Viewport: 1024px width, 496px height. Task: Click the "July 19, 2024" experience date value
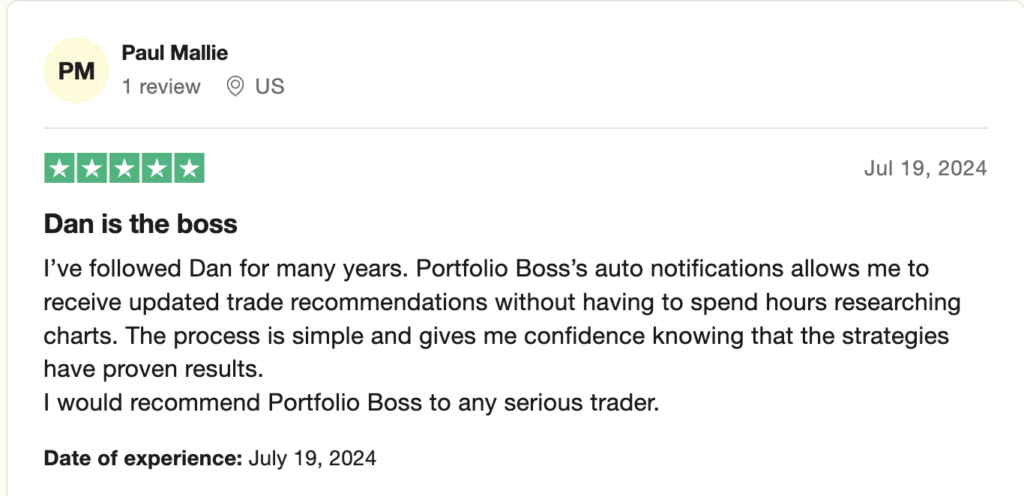pos(312,457)
